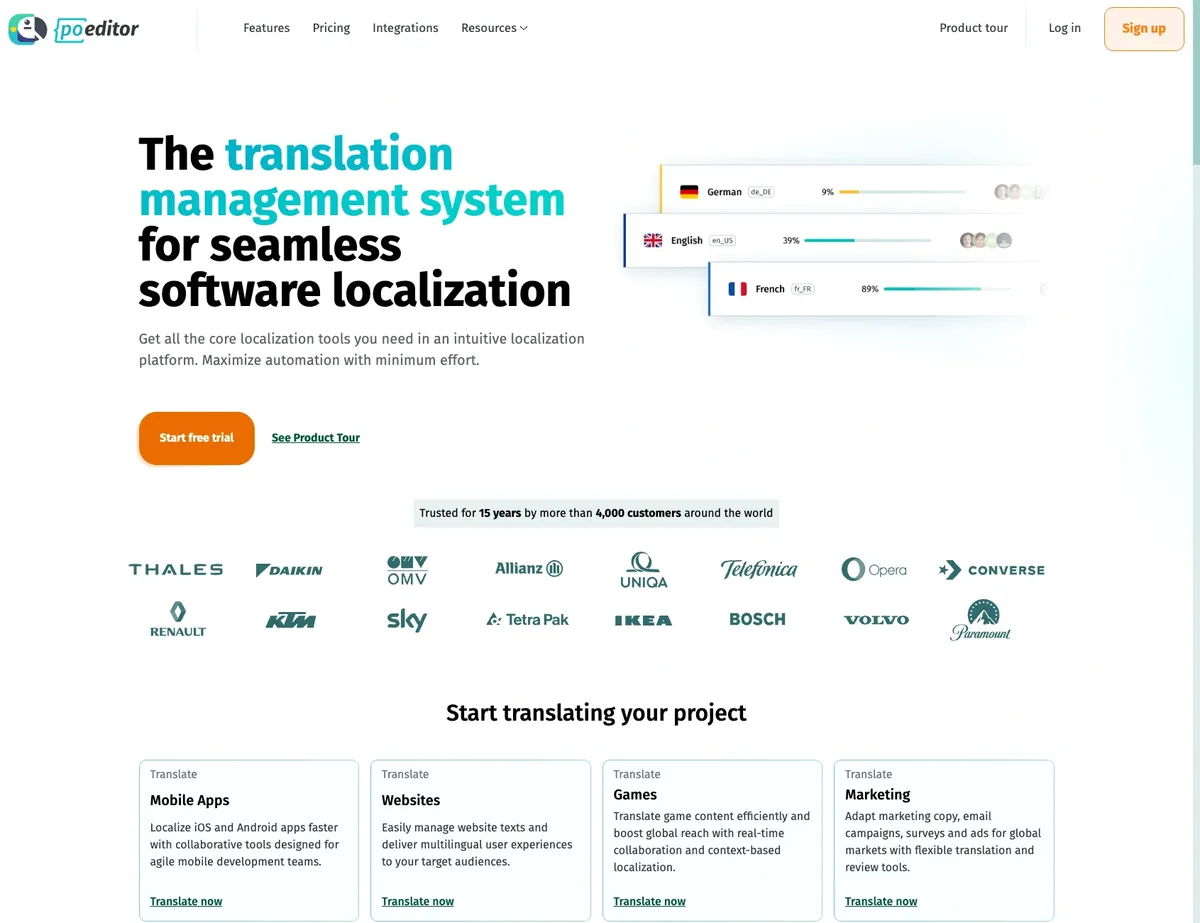The width and height of the screenshot is (1200, 923).
Task: Select the Marketing card heading
Action: 878,795
